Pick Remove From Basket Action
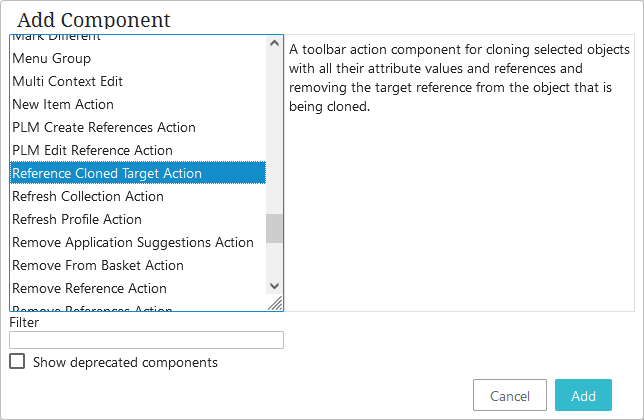 [98, 265]
